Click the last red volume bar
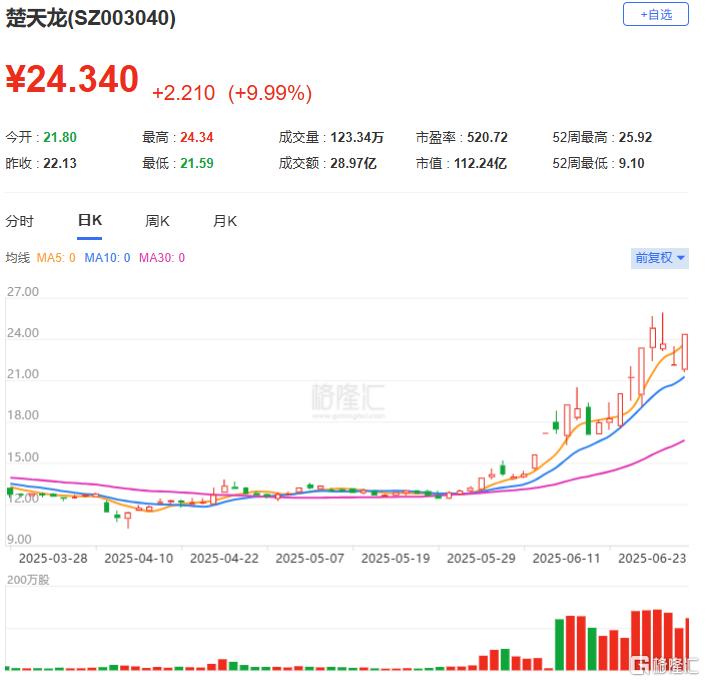The width and height of the screenshot is (705, 682). click(687, 644)
